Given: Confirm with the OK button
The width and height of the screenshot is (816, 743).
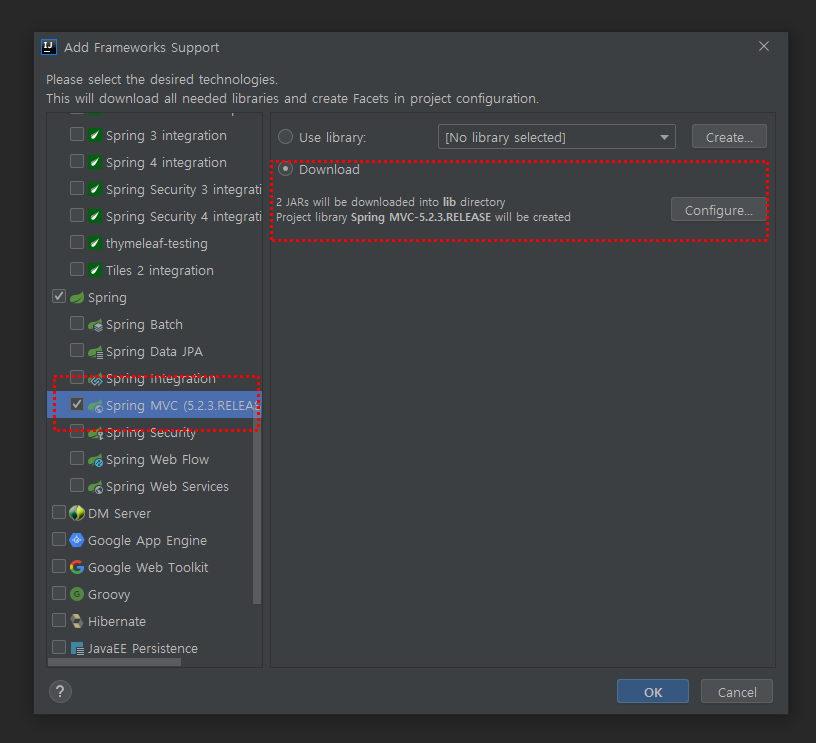Looking at the screenshot, I should [653, 691].
